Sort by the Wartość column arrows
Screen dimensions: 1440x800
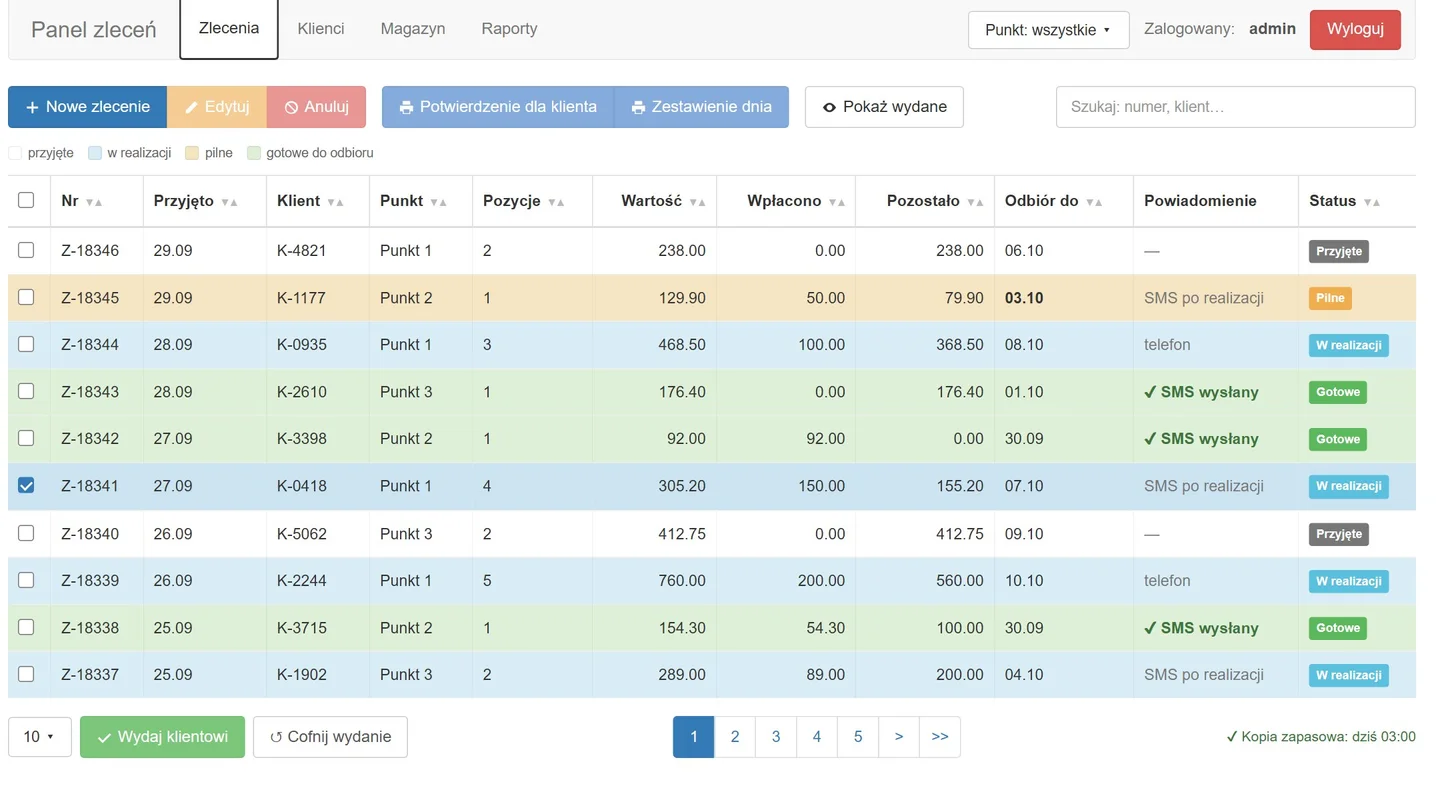click(x=697, y=202)
